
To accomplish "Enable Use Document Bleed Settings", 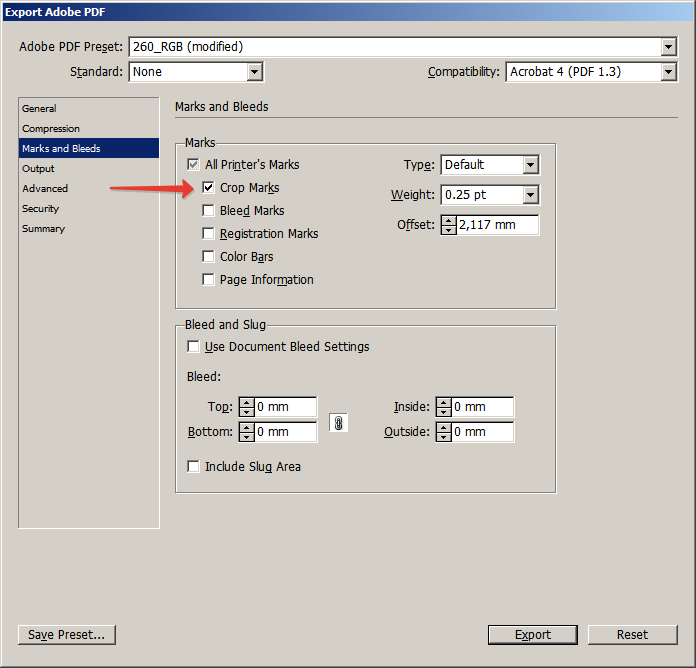I will (193, 346).
